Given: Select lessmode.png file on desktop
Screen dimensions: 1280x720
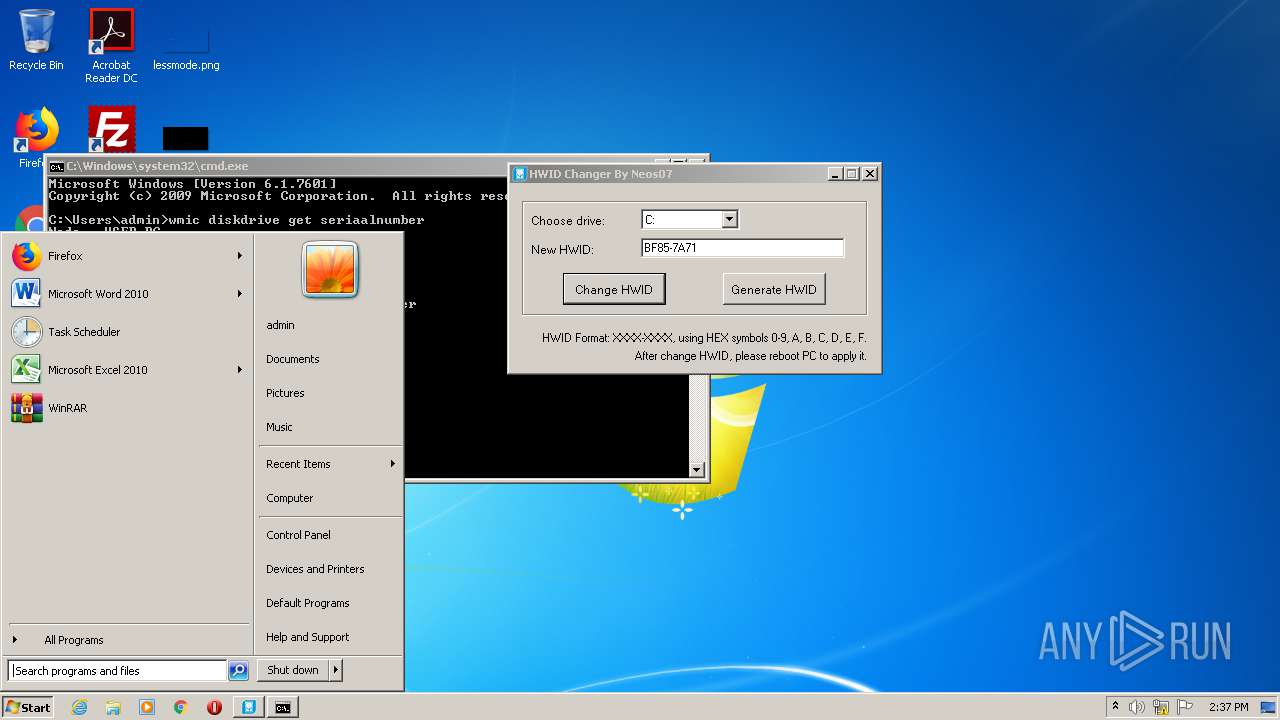Looking at the screenshot, I should (x=186, y=46).
